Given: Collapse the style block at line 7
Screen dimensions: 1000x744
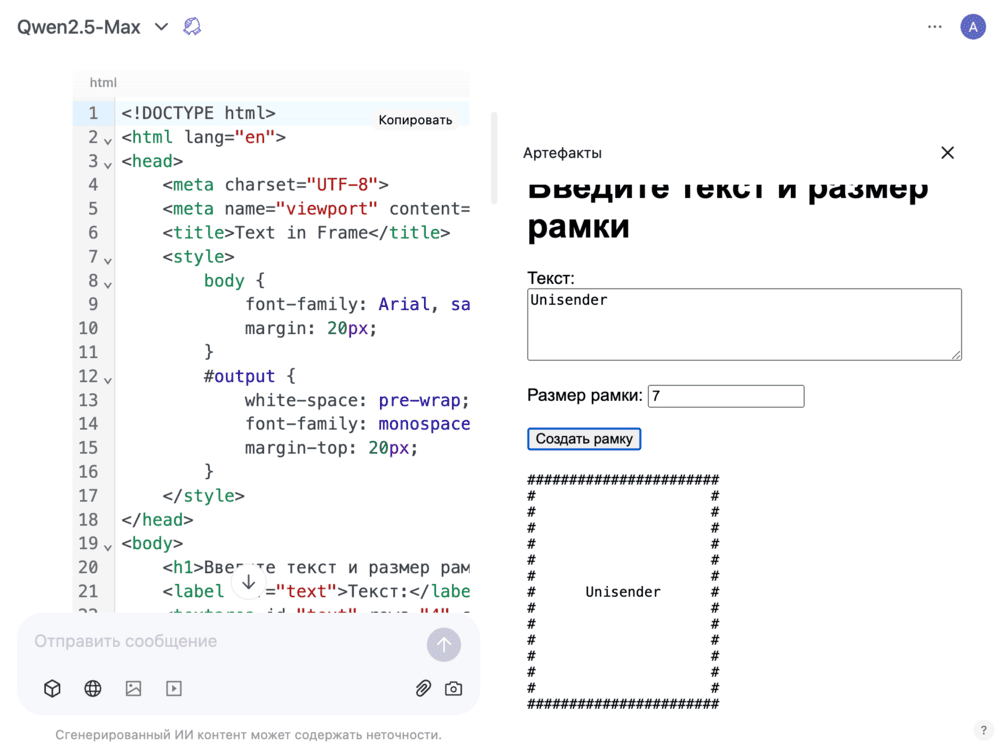Looking at the screenshot, I should coord(108,260).
